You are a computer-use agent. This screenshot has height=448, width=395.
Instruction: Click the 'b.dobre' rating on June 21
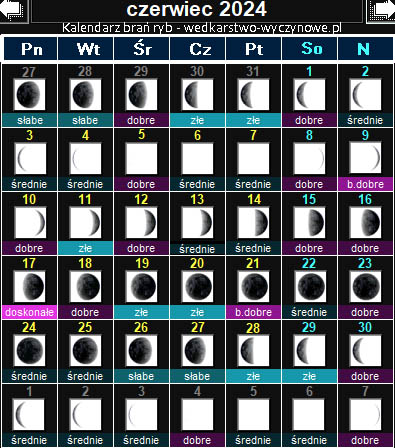(253, 312)
